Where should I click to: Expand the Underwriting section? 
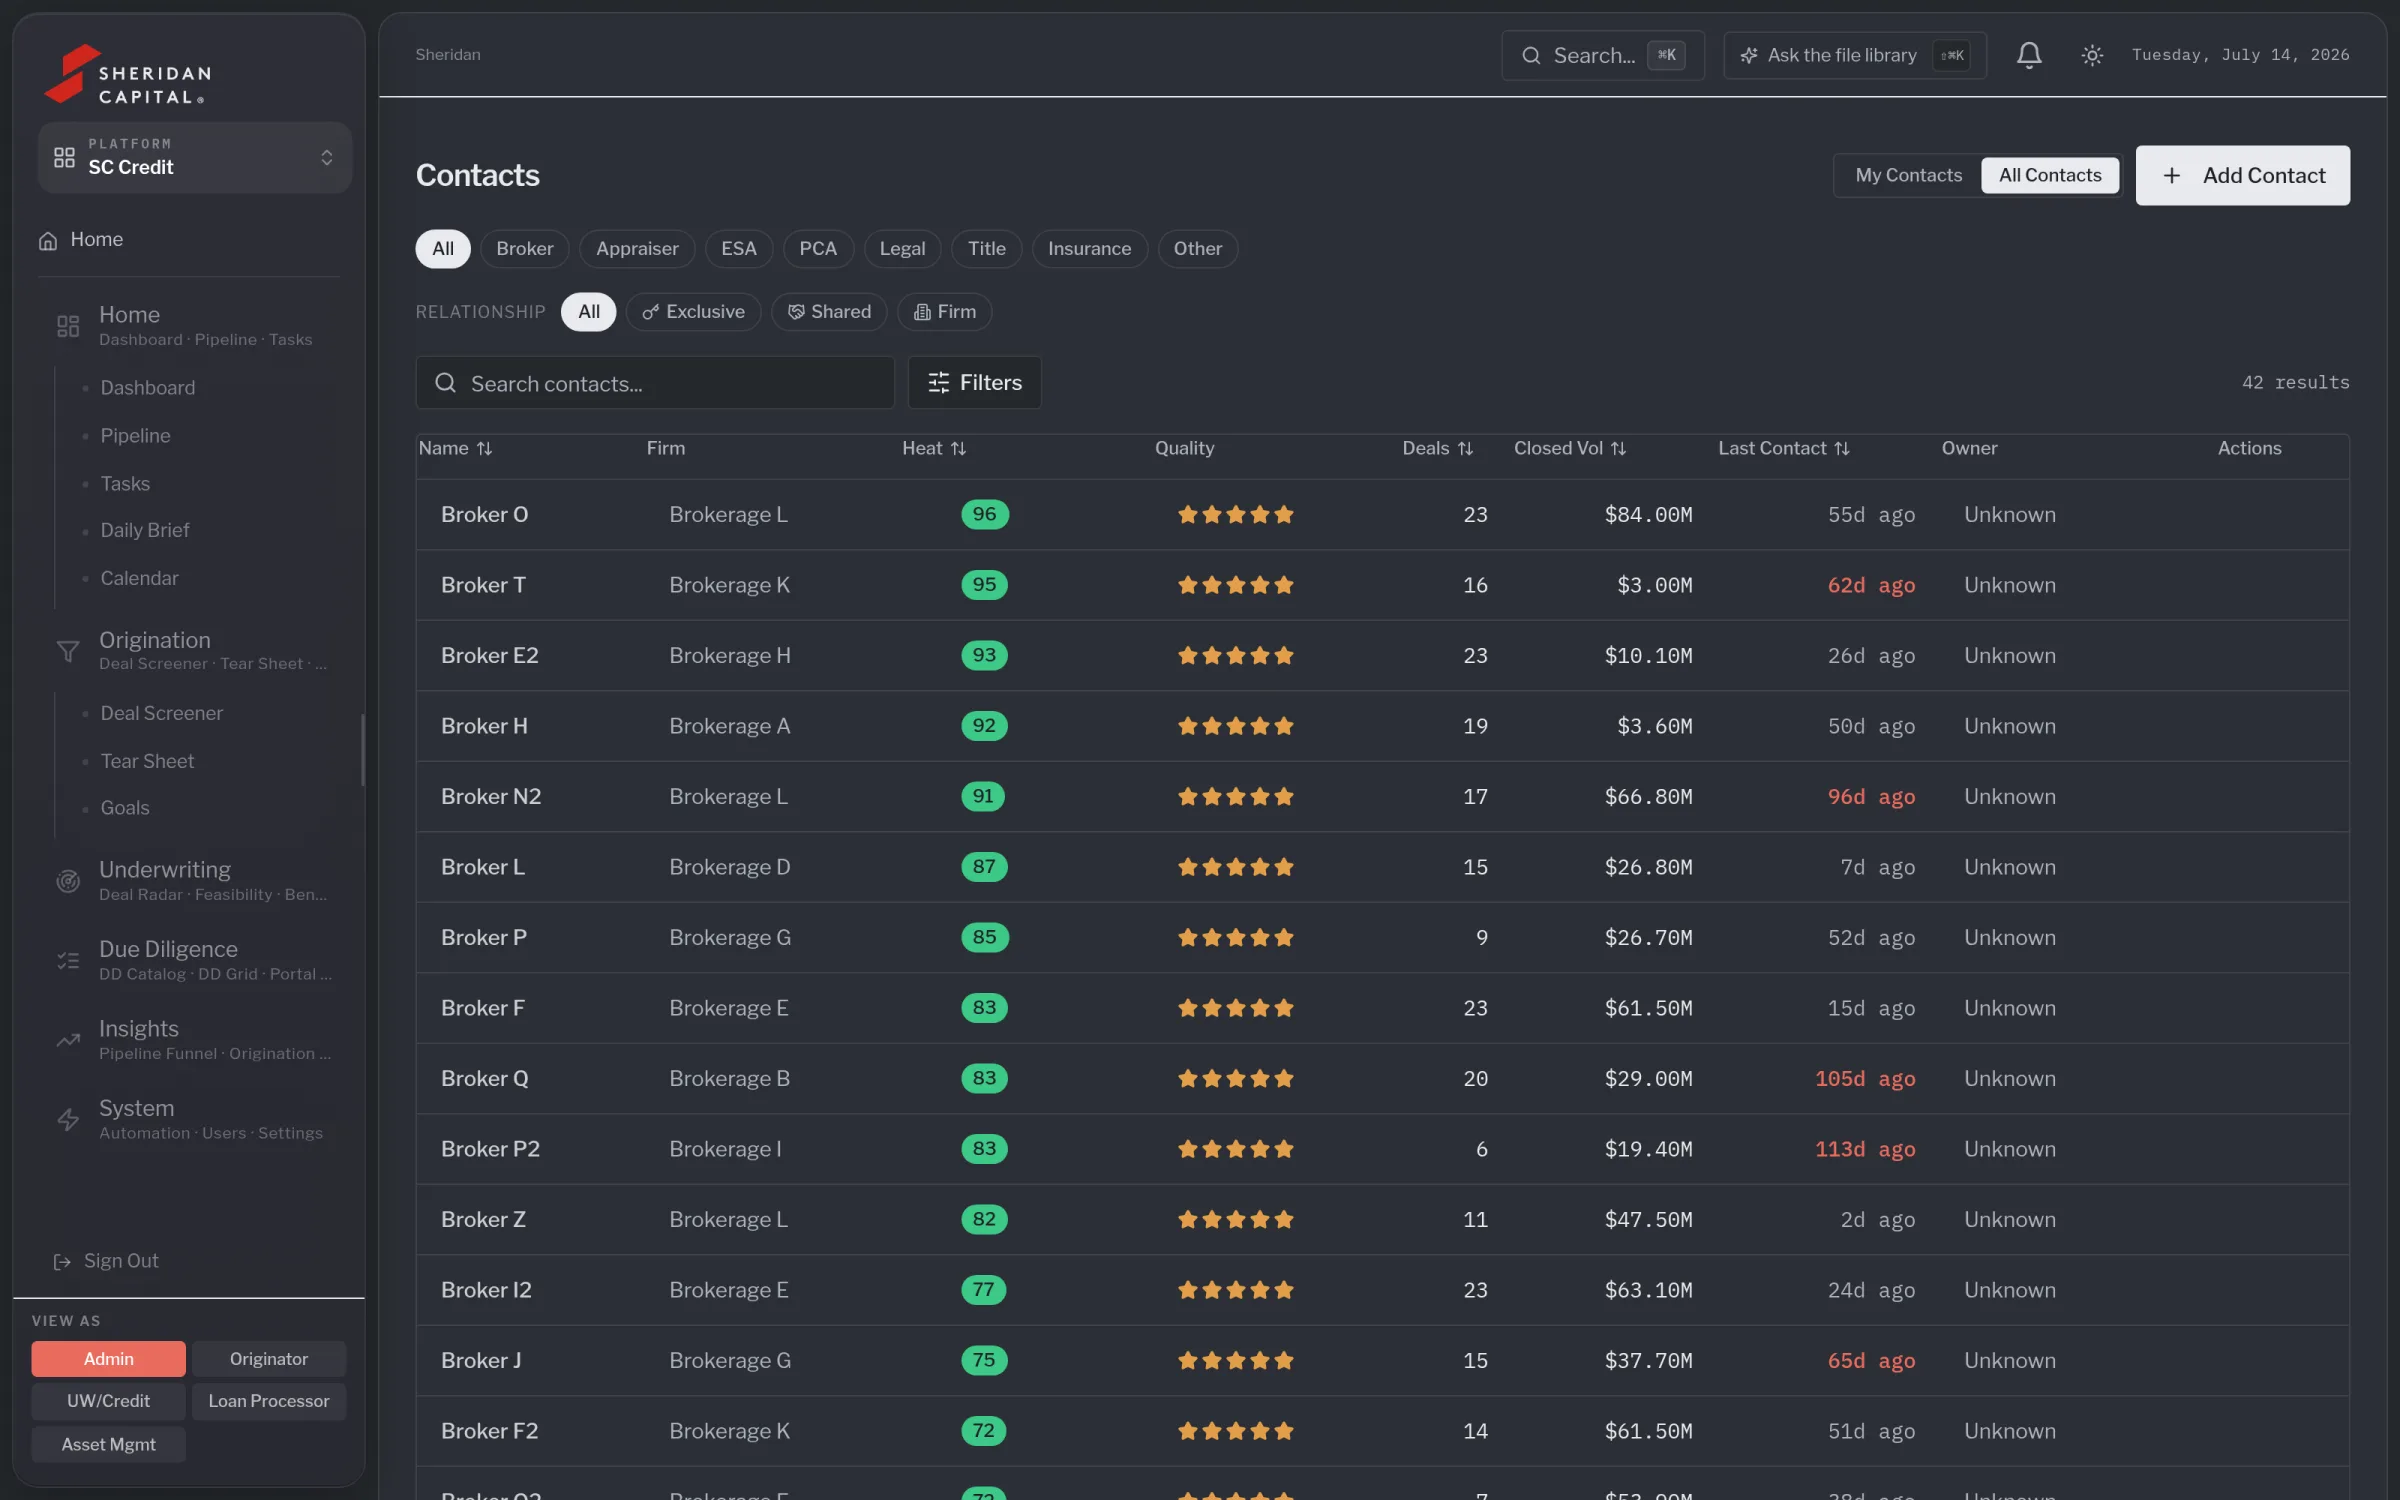194,880
